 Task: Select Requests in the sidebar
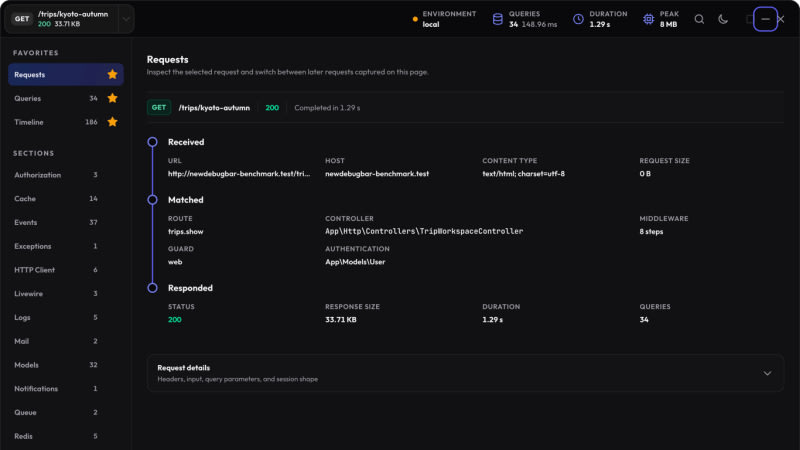coord(66,74)
